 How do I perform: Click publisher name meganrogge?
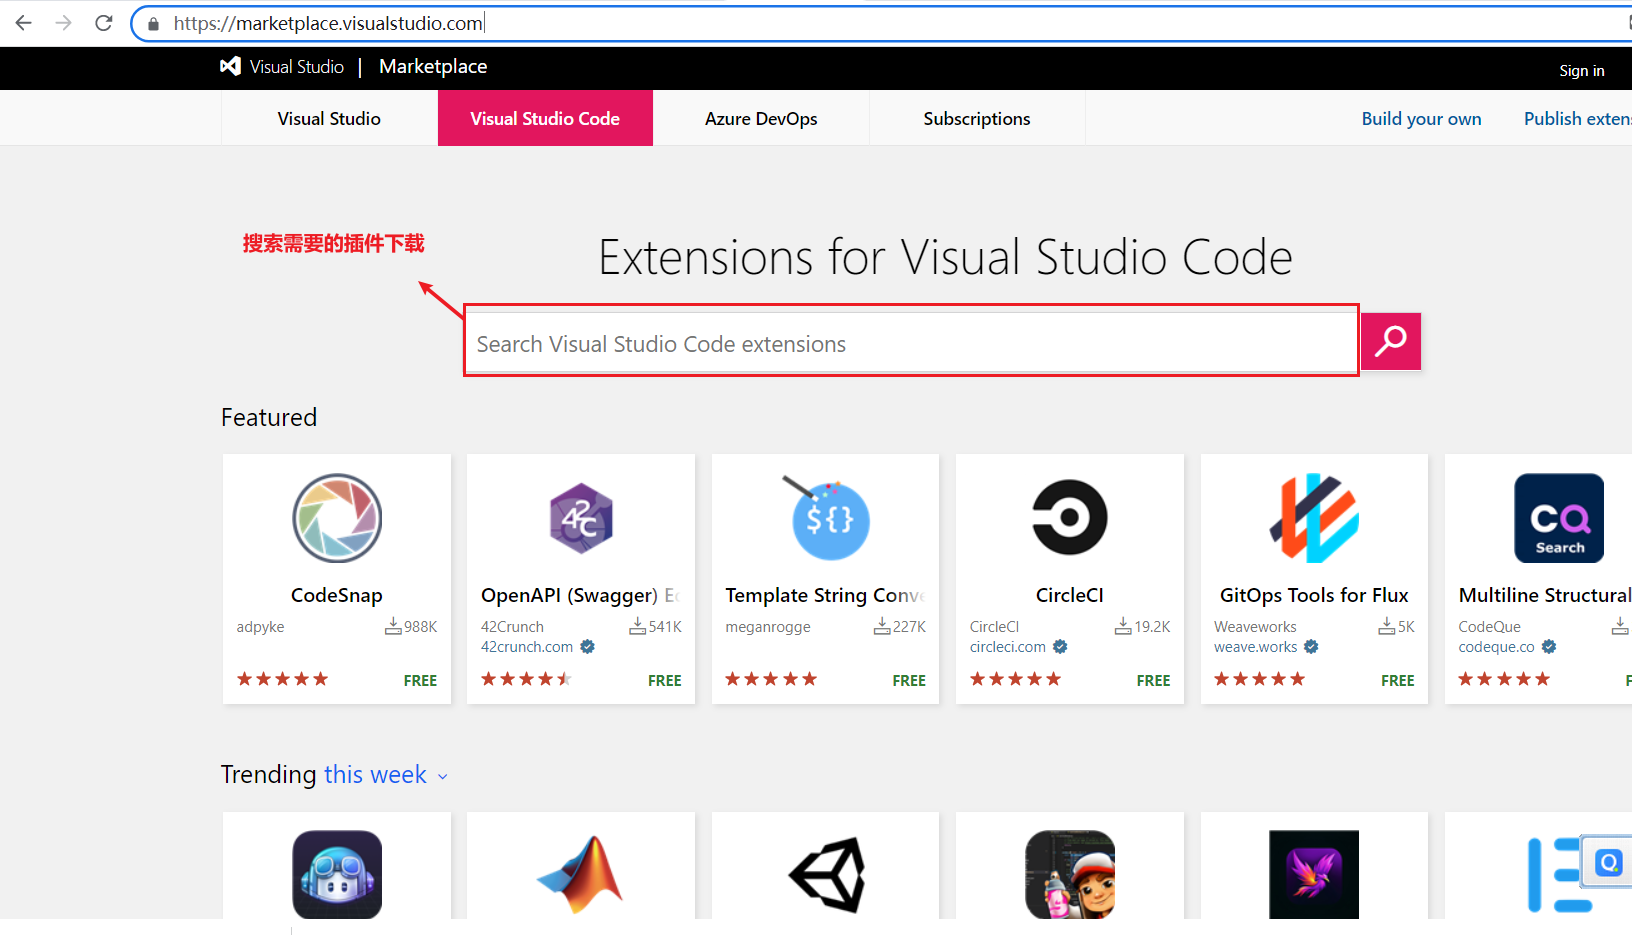(x=768, y=627)
